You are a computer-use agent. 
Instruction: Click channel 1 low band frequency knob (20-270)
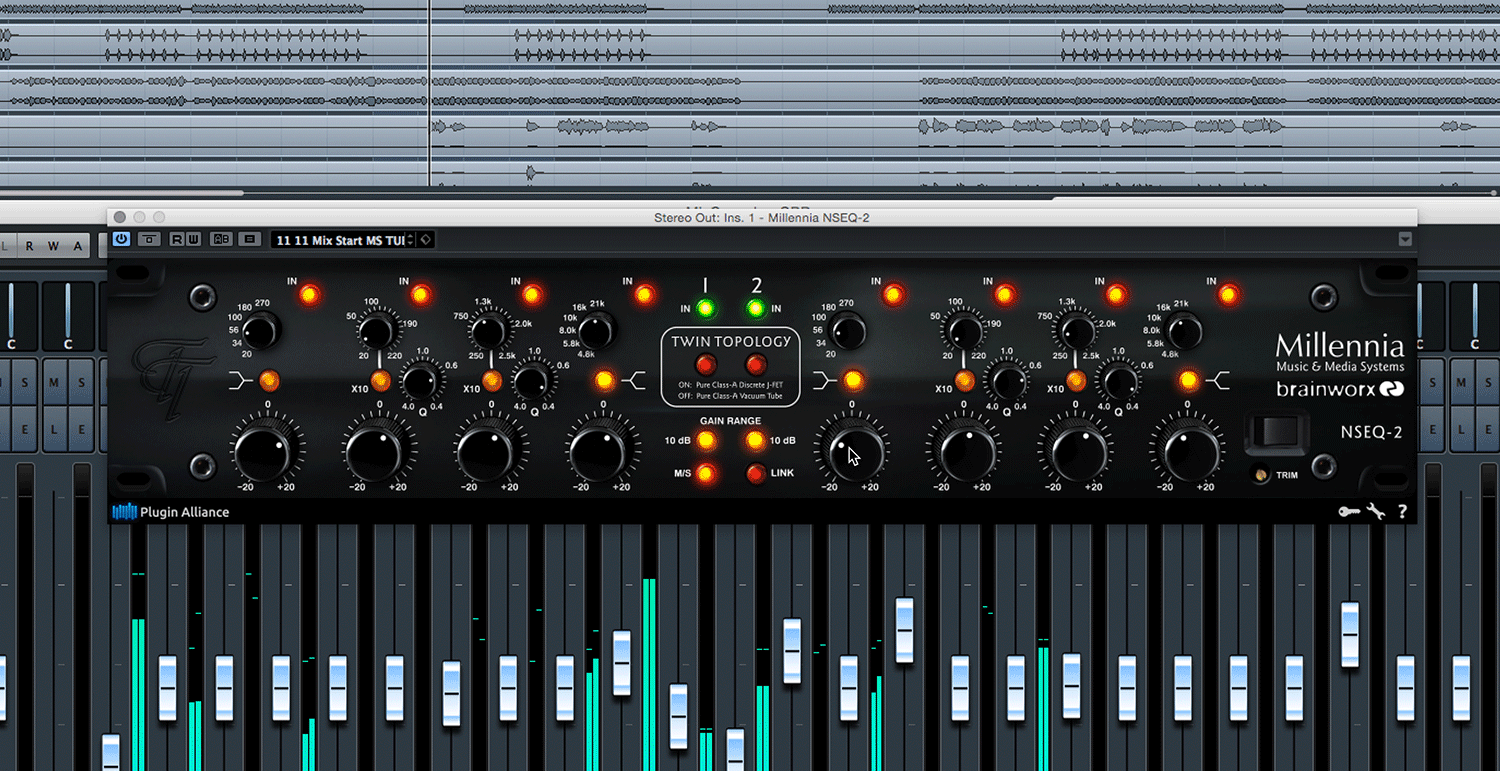[x=262, y=330]
